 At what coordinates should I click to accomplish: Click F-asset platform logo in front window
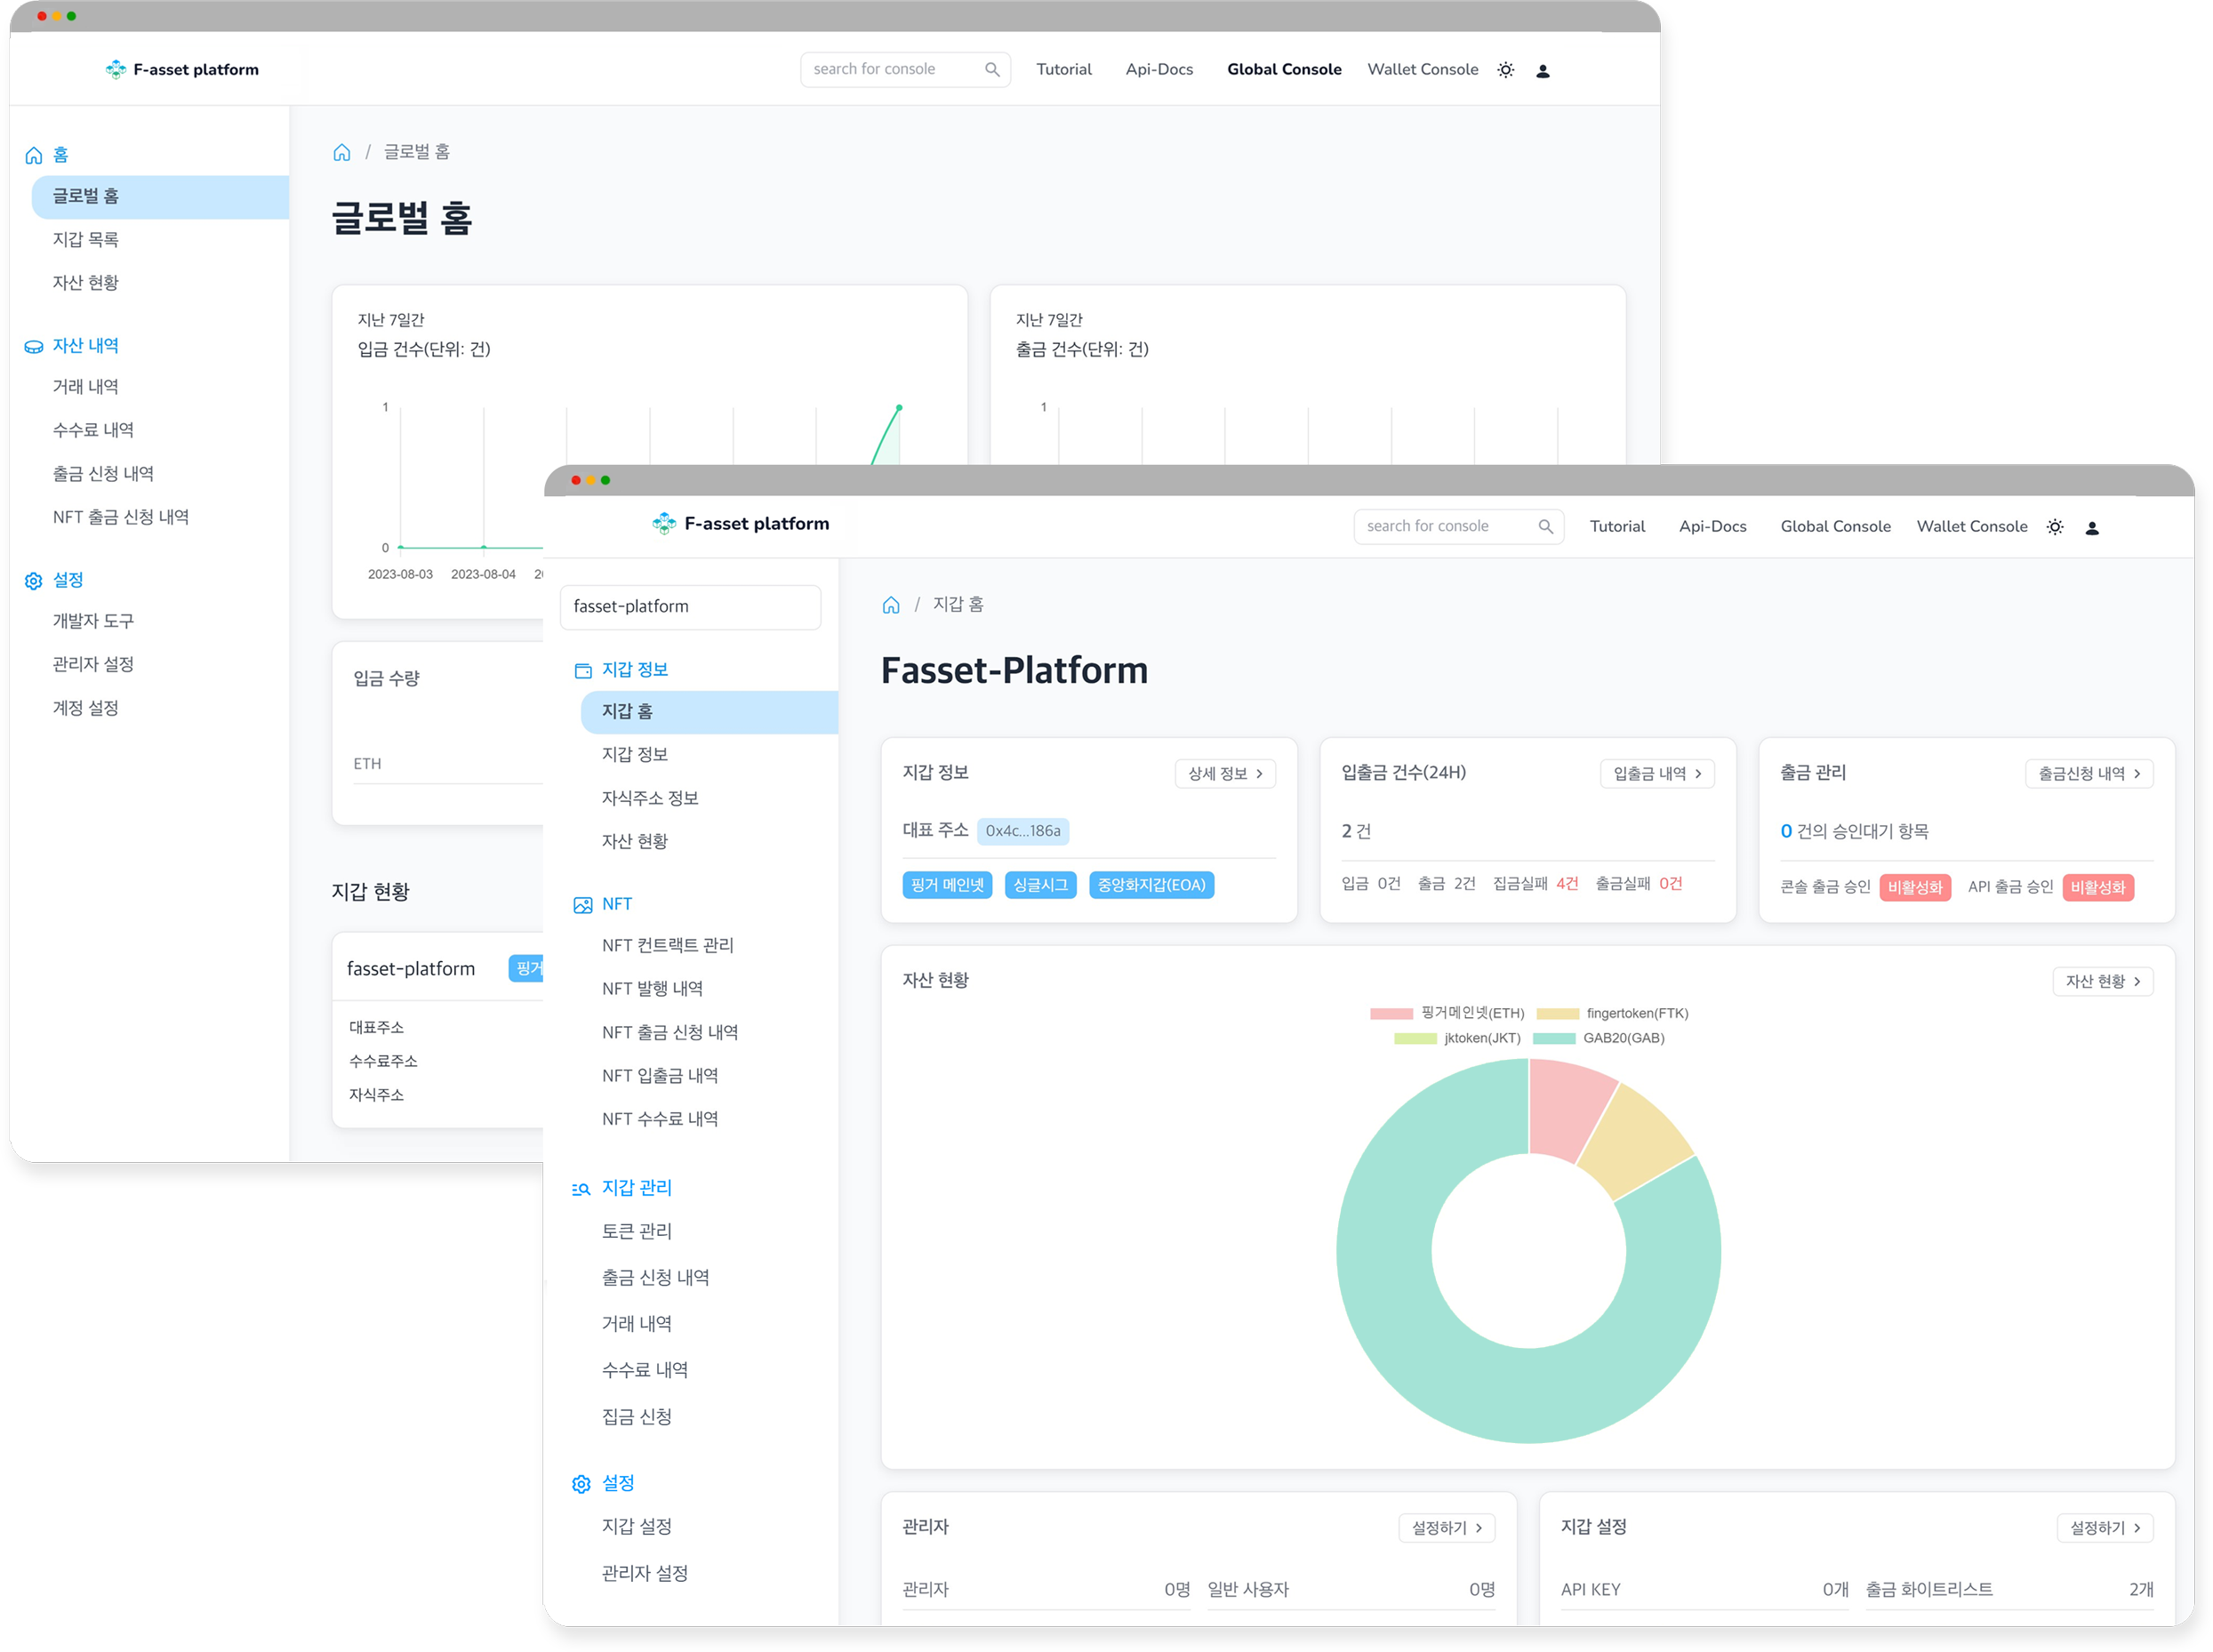pos(740,523)
